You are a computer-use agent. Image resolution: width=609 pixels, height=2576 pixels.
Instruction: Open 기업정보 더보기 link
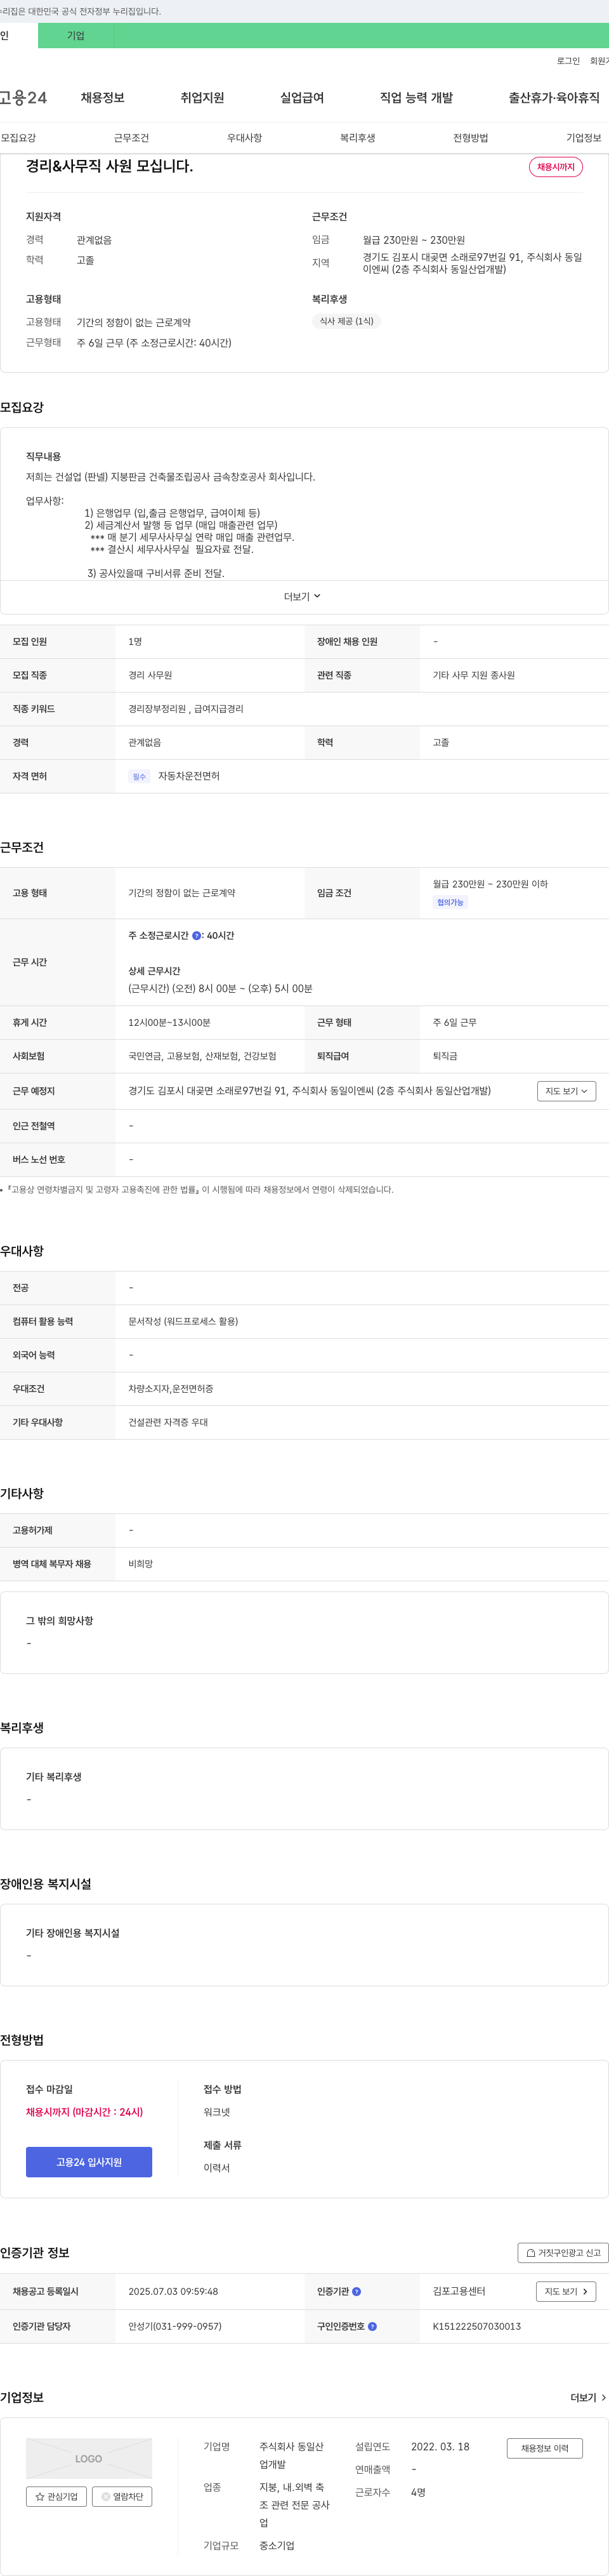[588, 2397]
